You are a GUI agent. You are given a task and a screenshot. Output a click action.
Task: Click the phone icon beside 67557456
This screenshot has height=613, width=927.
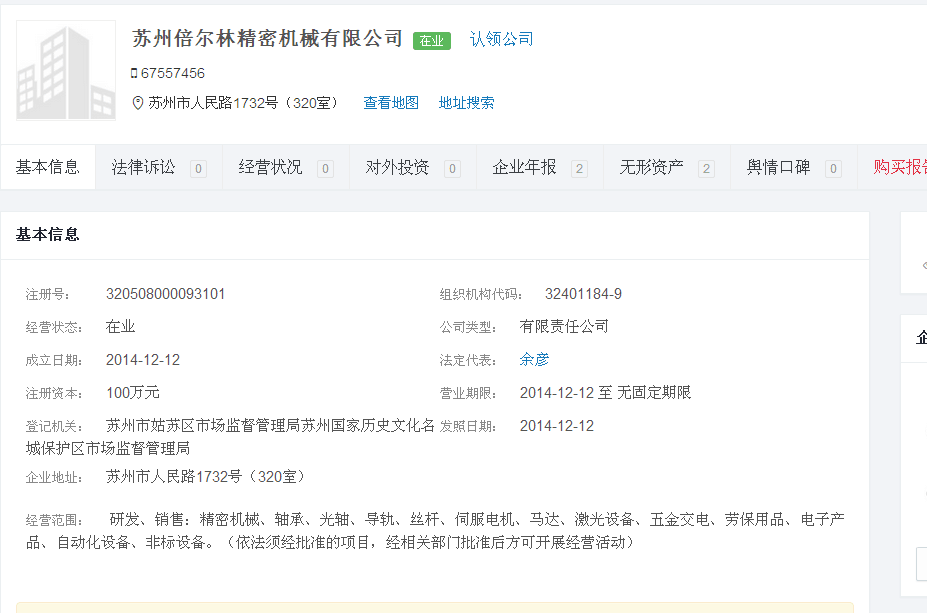pos(134,73)
